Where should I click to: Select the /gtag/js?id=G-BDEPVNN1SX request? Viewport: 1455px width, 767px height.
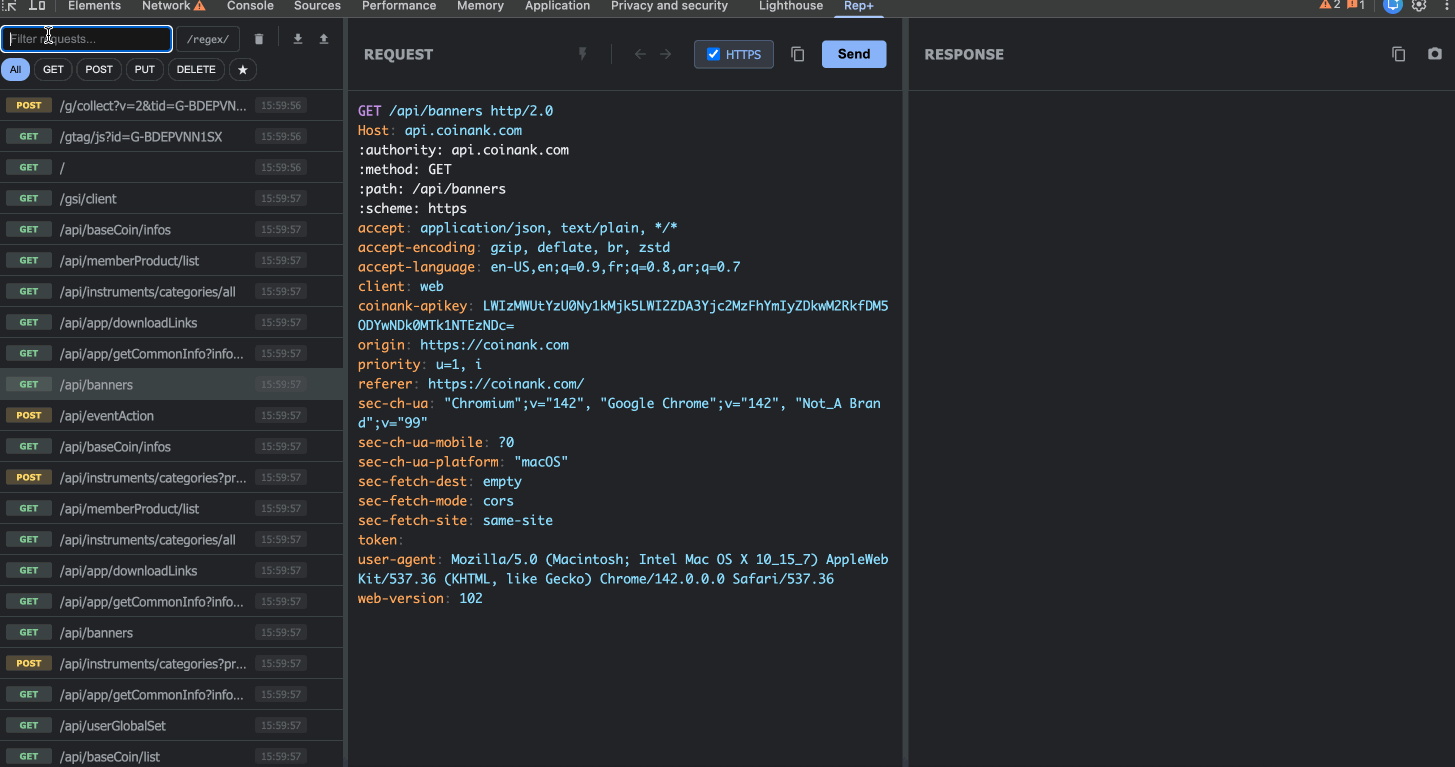pos(171,136)
